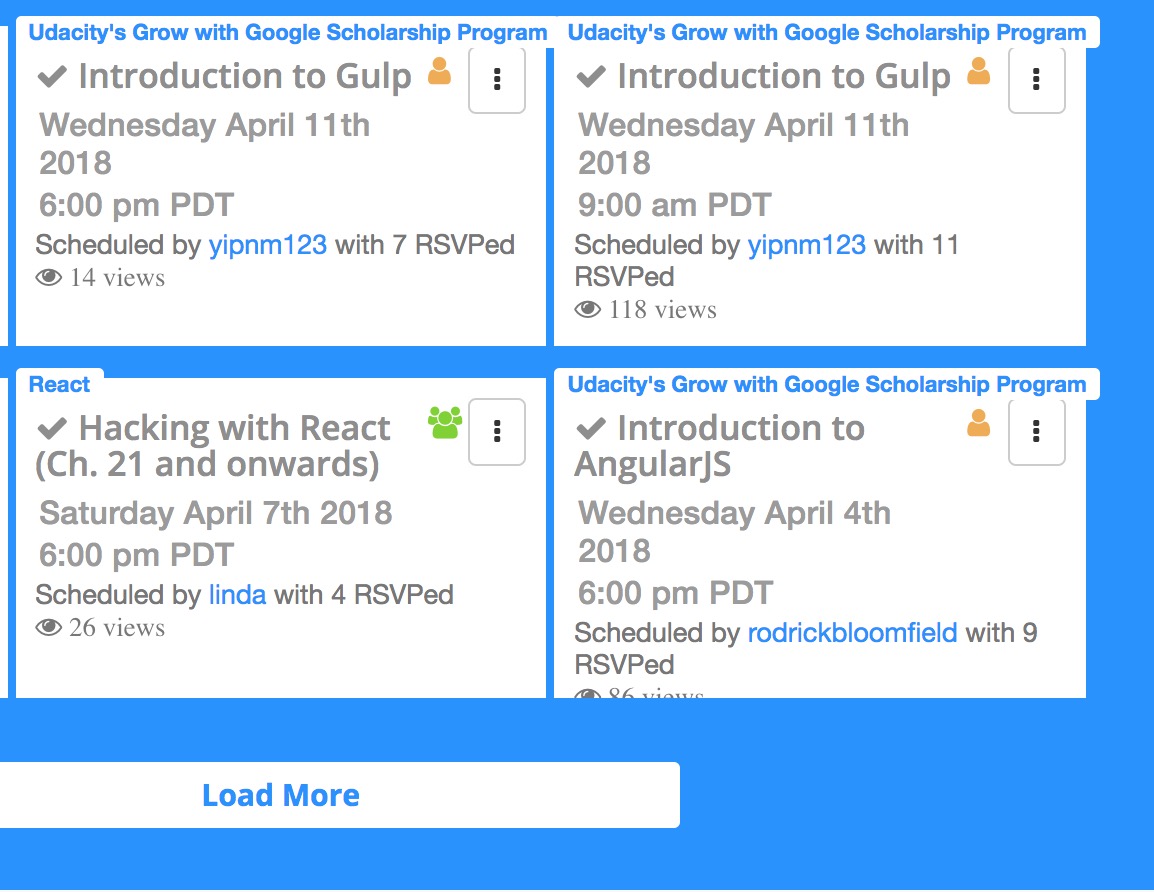
Task: Toggle the orange single-attendee icon on 6:00 pm Gulp event
Action: coord(439,71)
